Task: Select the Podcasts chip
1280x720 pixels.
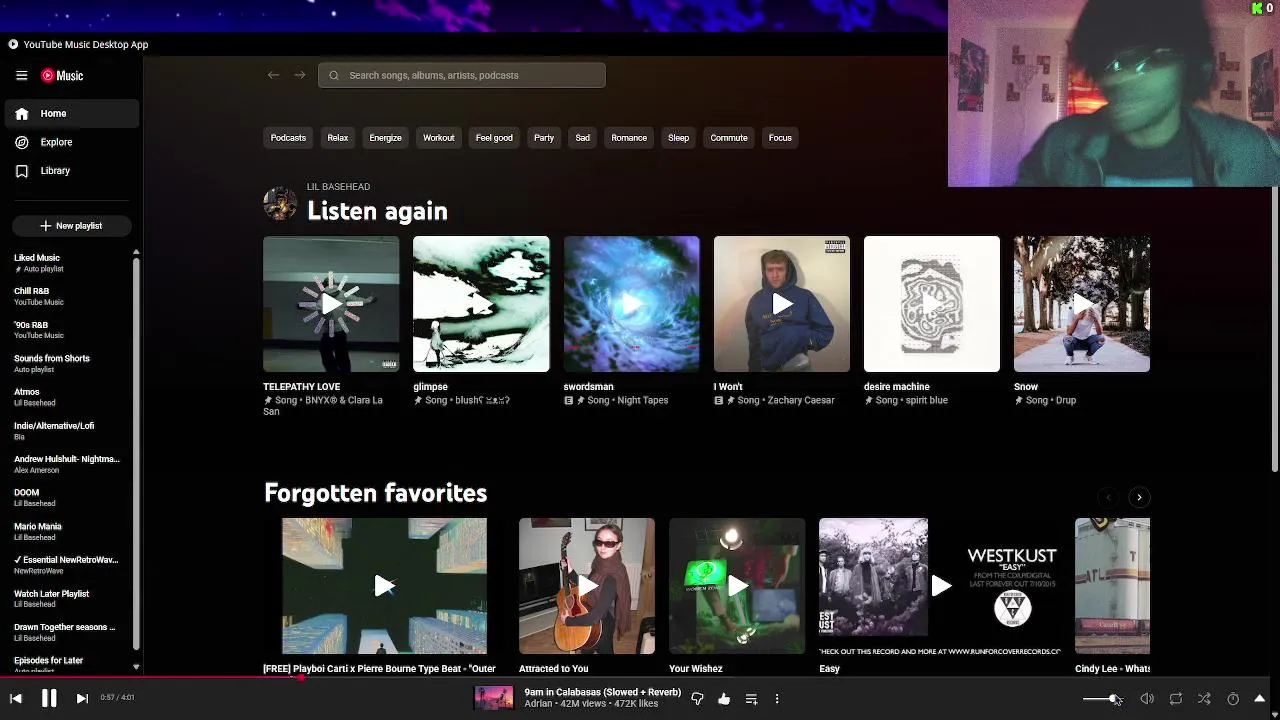Action: [288, 138]
